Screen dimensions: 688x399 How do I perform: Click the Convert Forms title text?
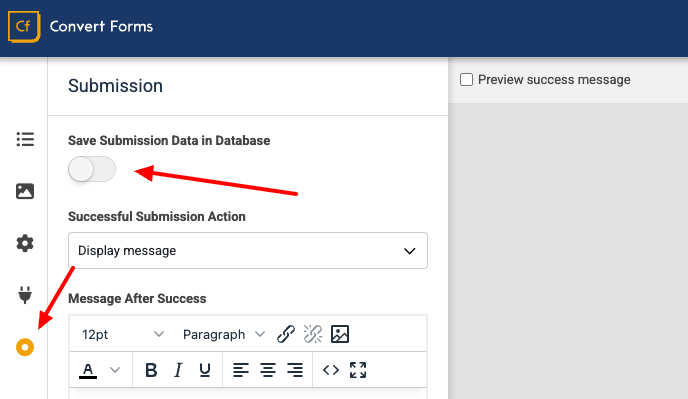coord(101,26)
